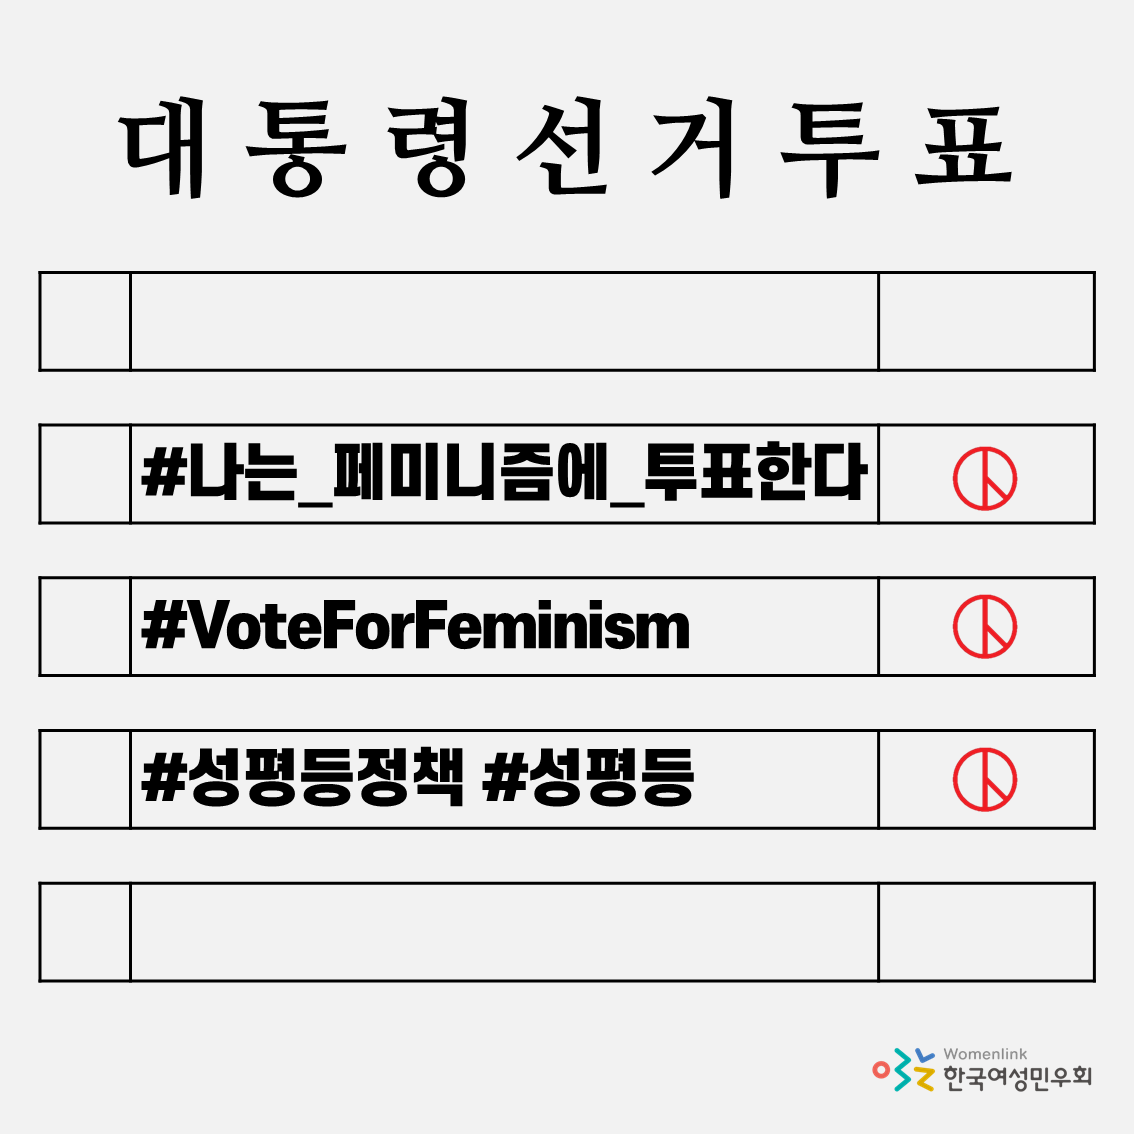Viewport: 1134px width, 1134px height.
Task: Click the red vote stamp beside #나는_페미니즘에_투표한다
Action: [x=985, y=478]
